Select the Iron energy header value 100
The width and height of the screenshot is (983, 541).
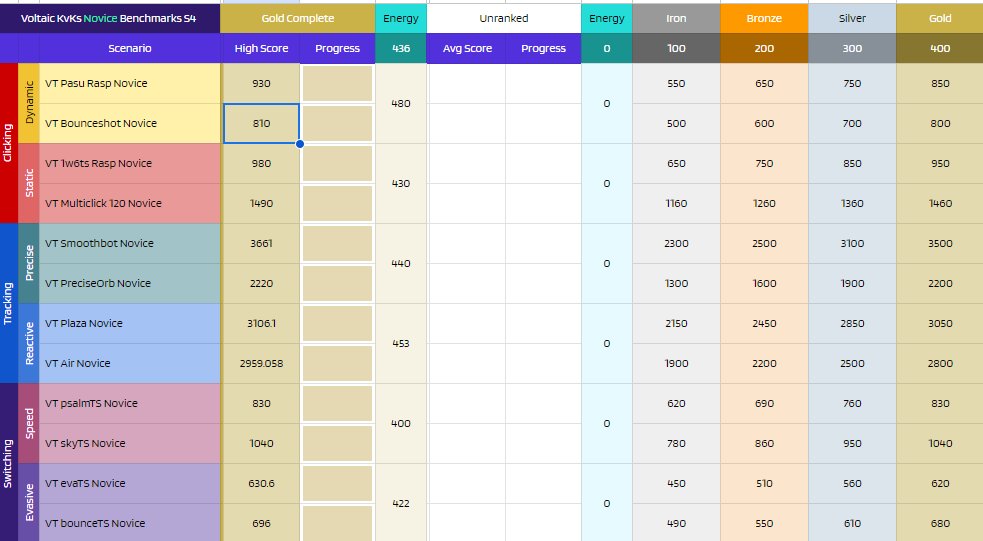(x=676, y=48)
